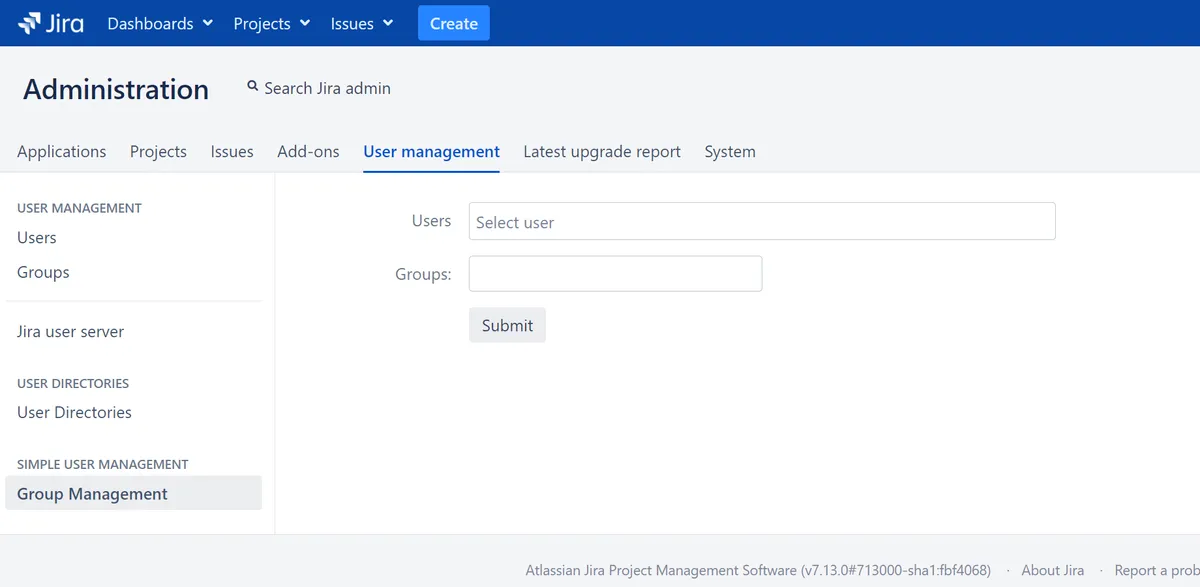Open the About Jira footer link

click(x=1052, y=570)
